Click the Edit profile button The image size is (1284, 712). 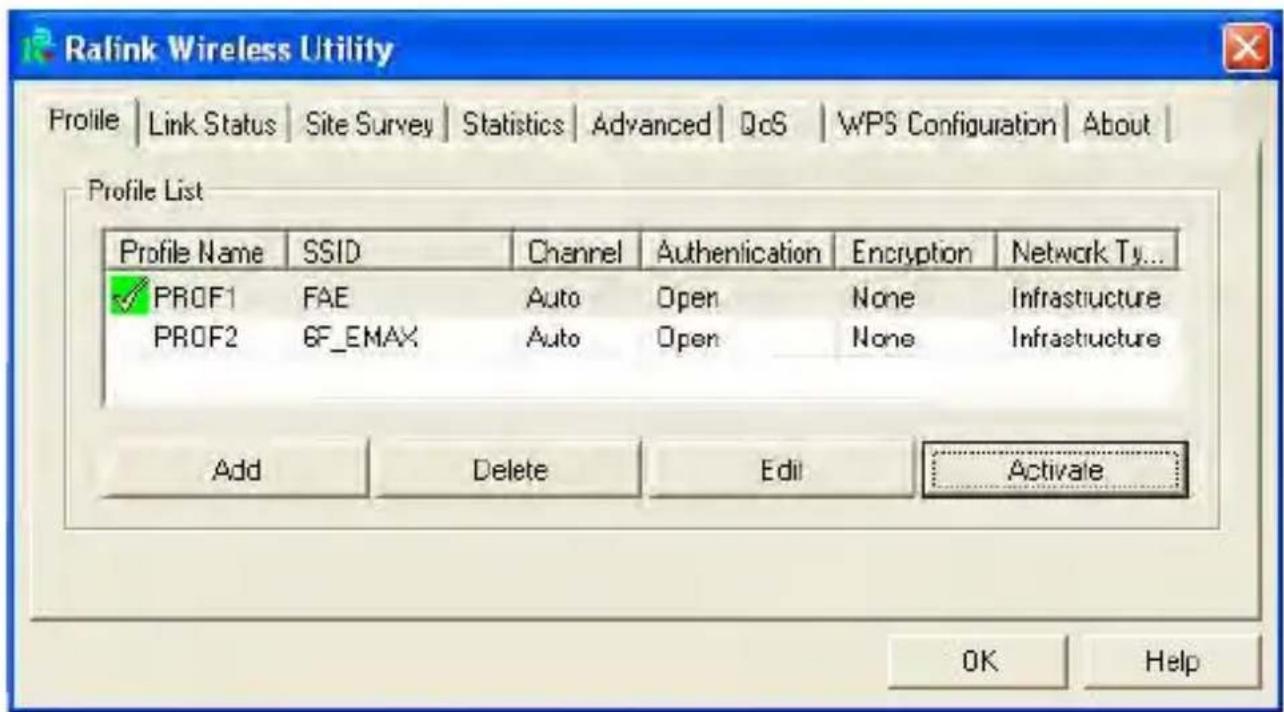pyautogui.click(x=781, y=468)
